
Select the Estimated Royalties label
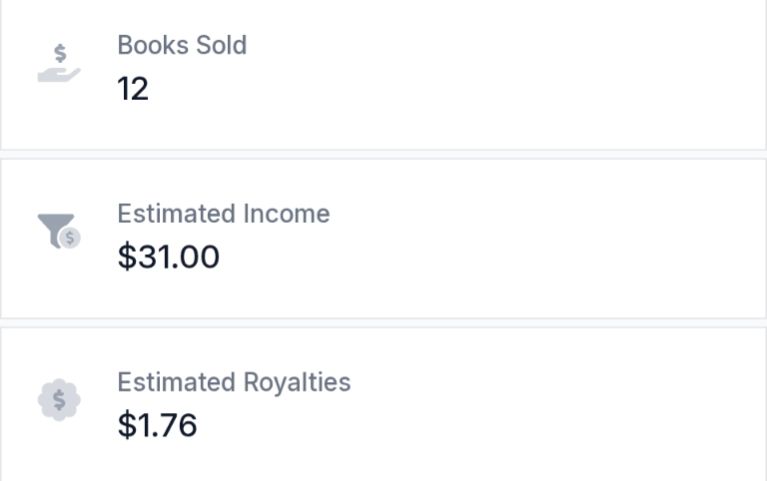click(234, 382)
